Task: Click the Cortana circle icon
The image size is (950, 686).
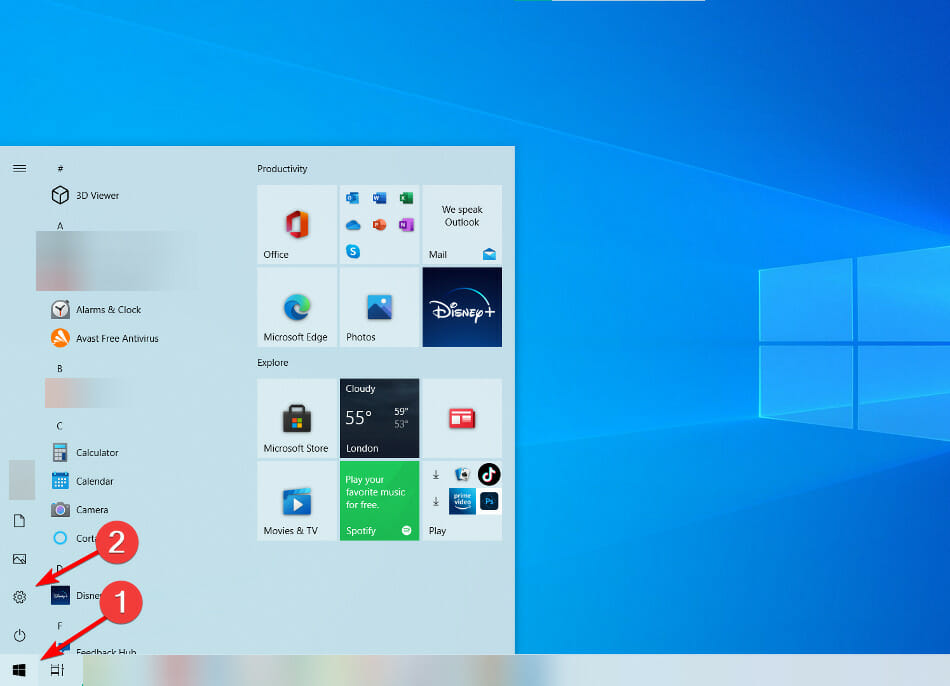Action: click(x=60, y=538)
